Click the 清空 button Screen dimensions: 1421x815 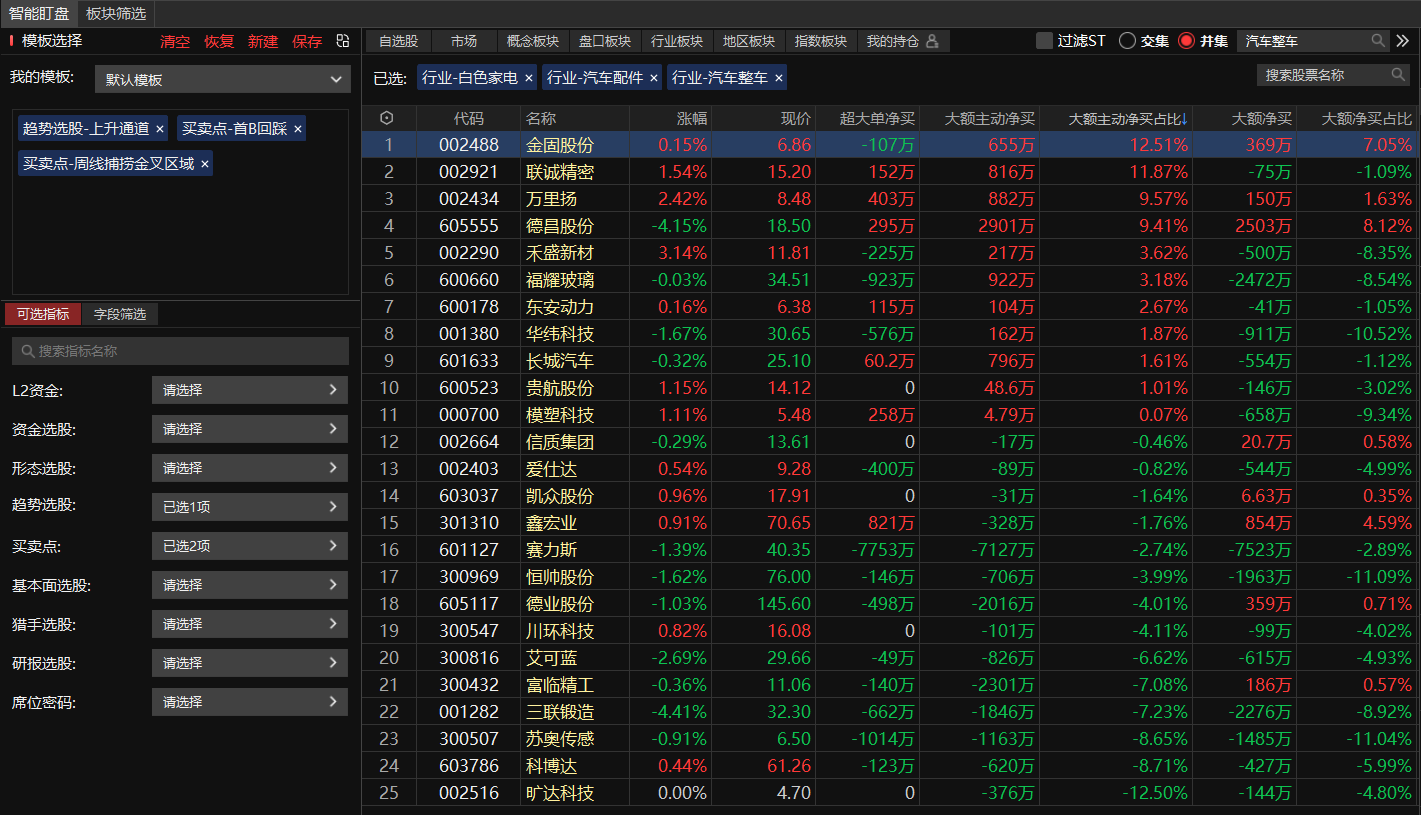[x=175, y=41]
